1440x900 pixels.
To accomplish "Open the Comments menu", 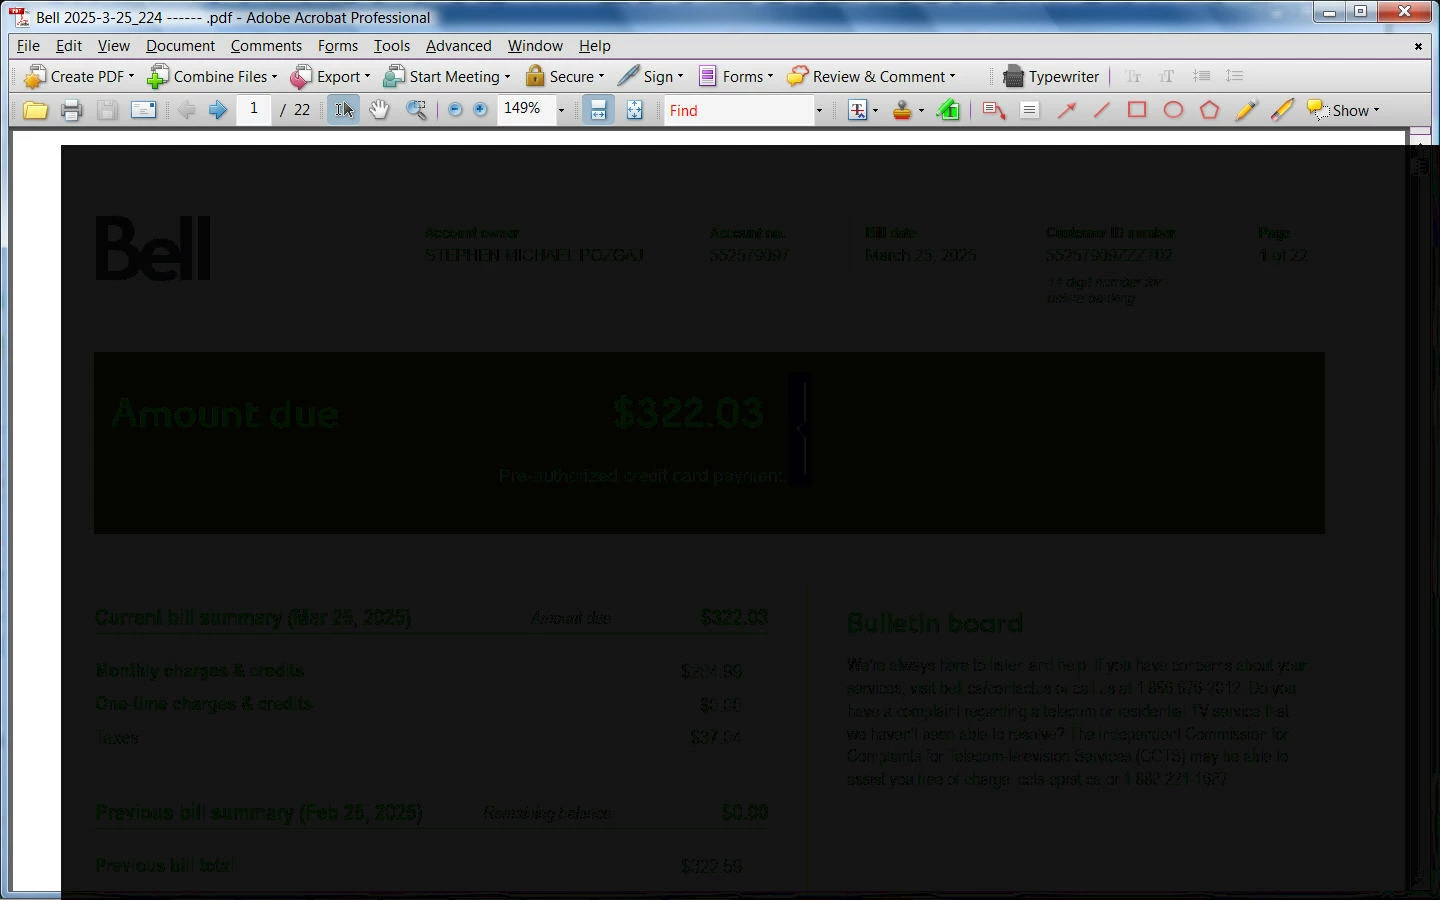I will coord(266,46).
